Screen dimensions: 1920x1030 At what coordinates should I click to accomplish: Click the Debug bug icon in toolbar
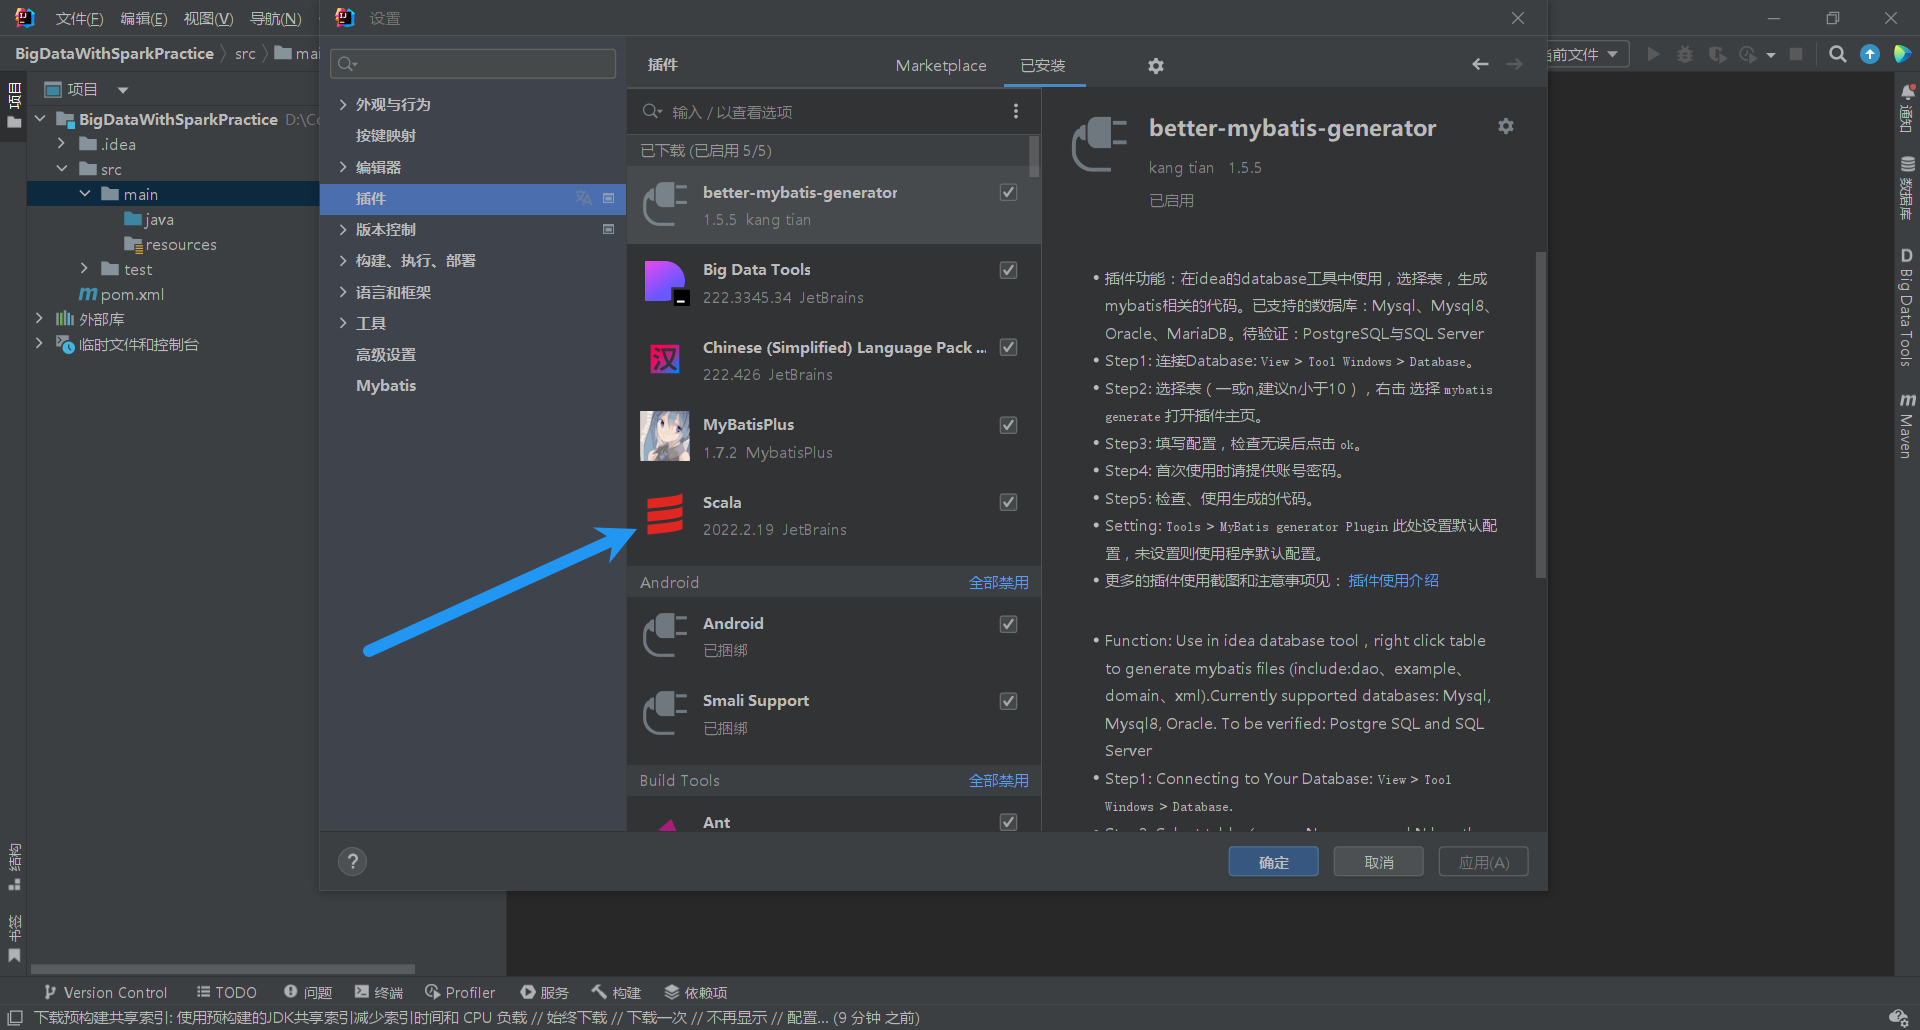click(x=1685, y=54)
